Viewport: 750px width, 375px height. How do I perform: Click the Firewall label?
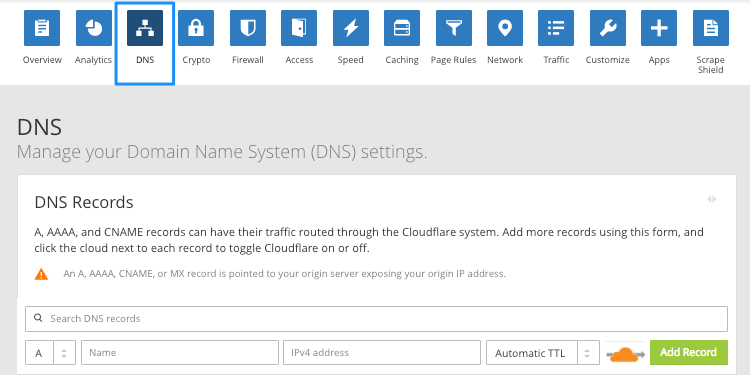tap(248, 60)
